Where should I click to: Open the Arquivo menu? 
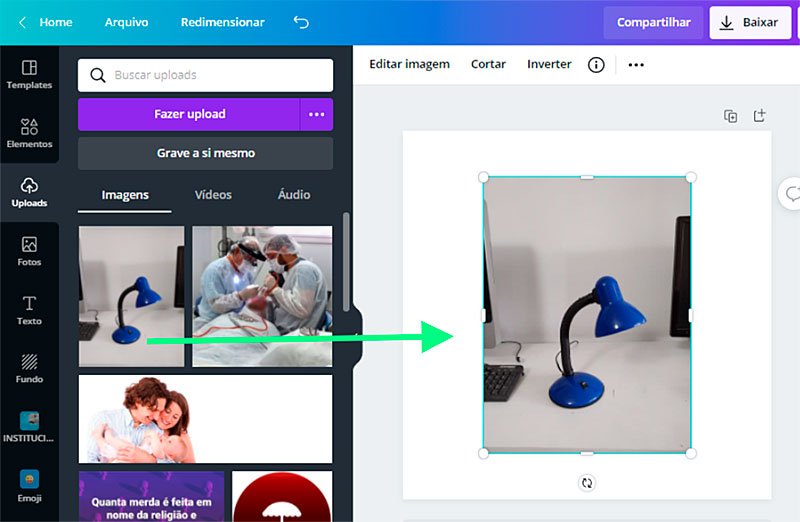pyautogui.click(x=127, y=22)
